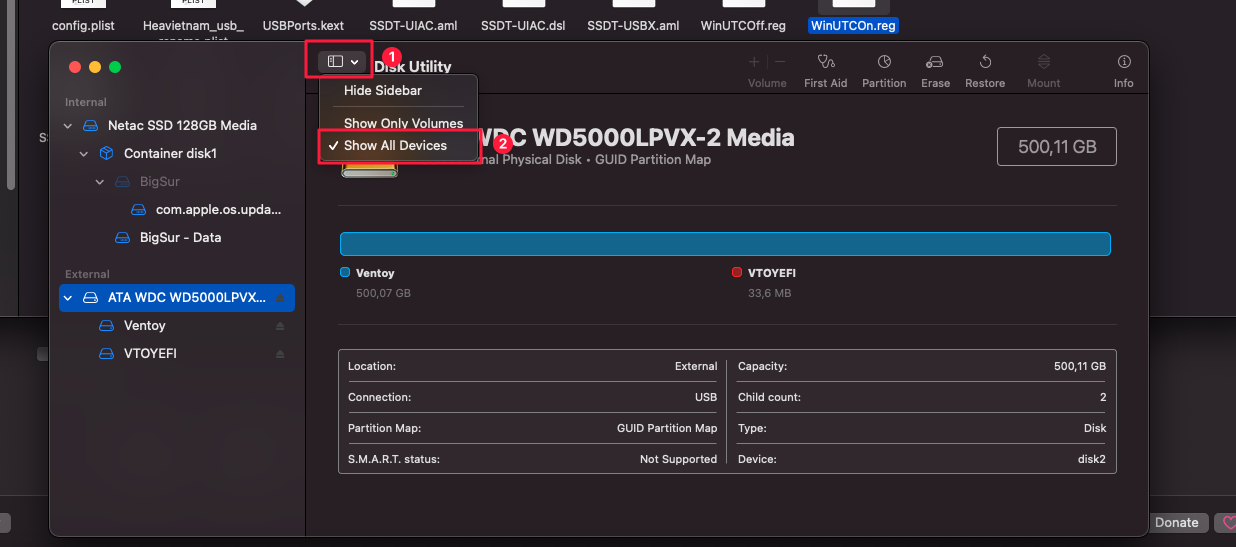This screenshot has height=547, width=1236.
Task: Click the VTOYEFI legend color swatch
Action: click(x=736, y=272)
